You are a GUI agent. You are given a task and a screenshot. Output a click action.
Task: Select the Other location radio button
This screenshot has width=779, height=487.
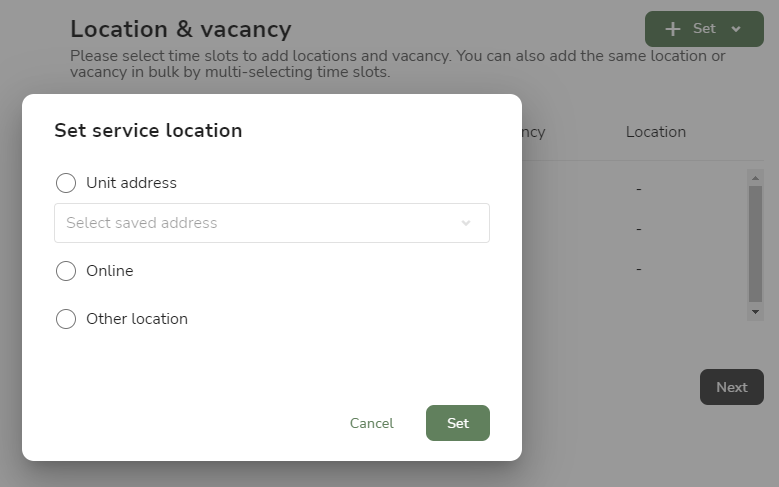pos(66,319)
